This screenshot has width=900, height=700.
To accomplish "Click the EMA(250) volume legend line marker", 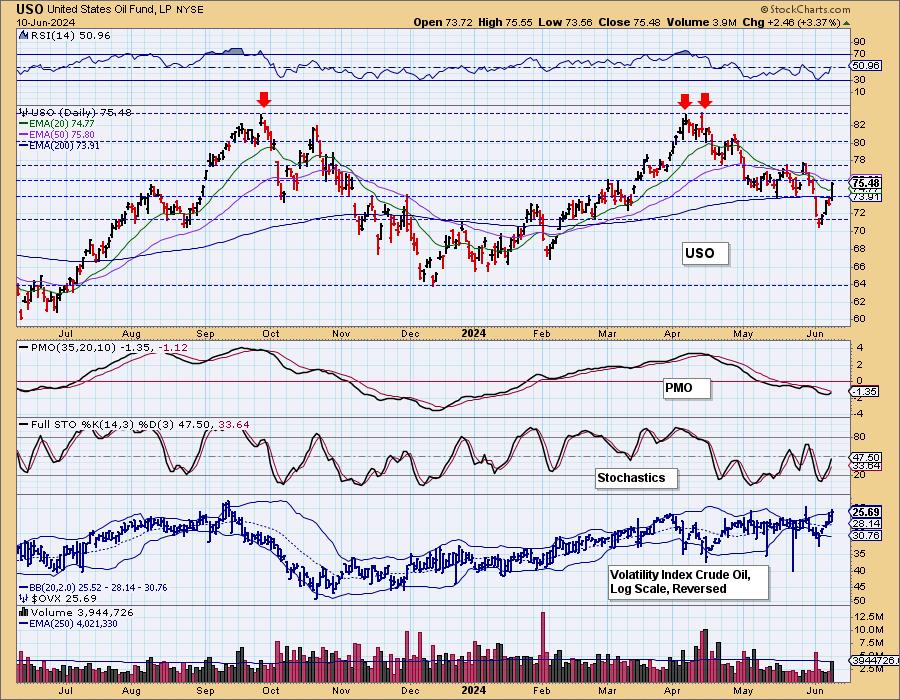I will point(24,623).
